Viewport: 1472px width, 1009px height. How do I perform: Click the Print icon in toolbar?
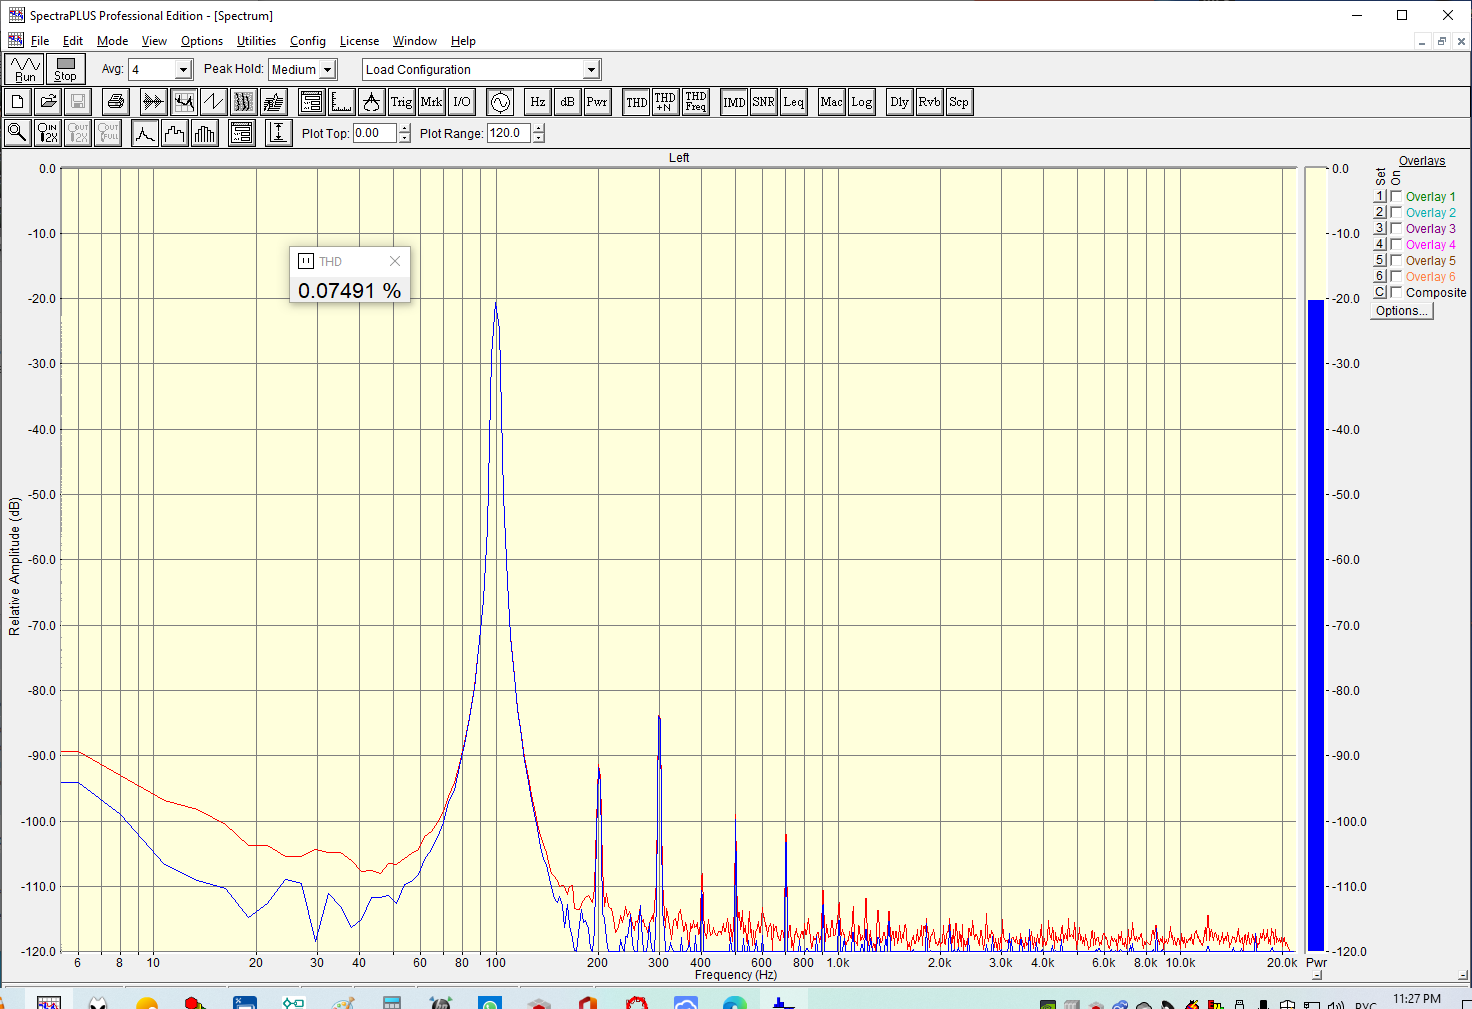116,102
